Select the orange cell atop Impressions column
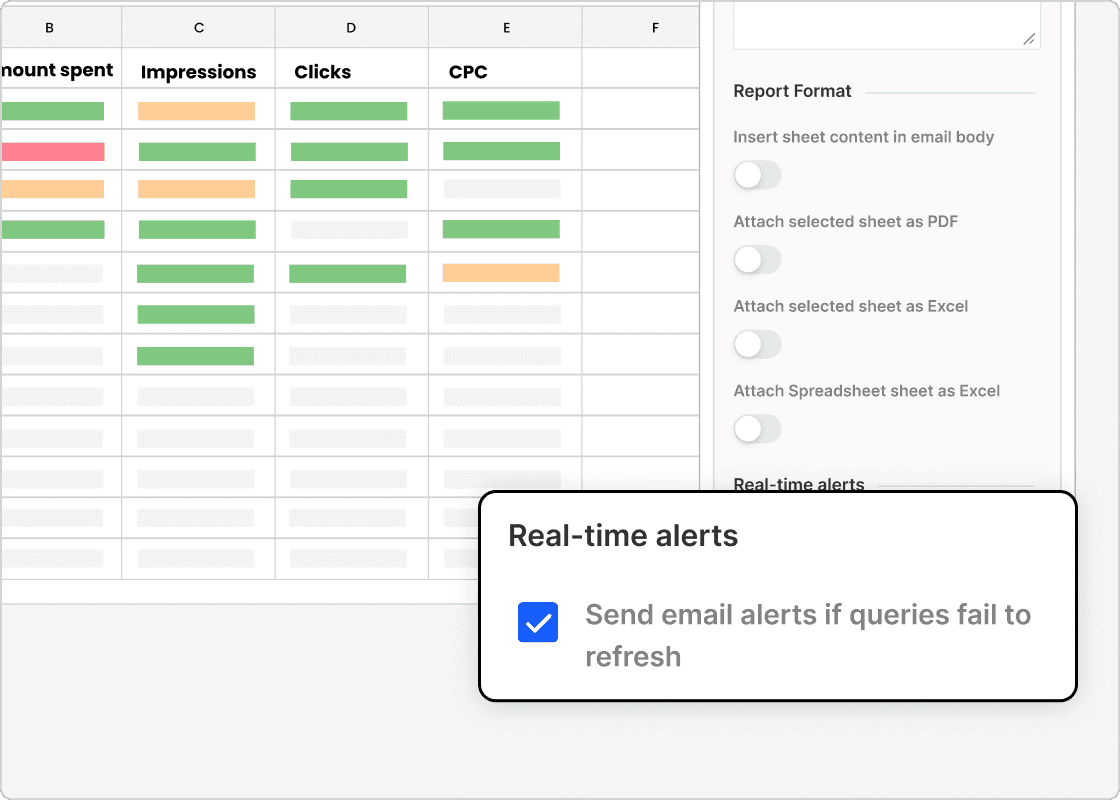This screenshot has height=800, width=1120. click(198, 110)
